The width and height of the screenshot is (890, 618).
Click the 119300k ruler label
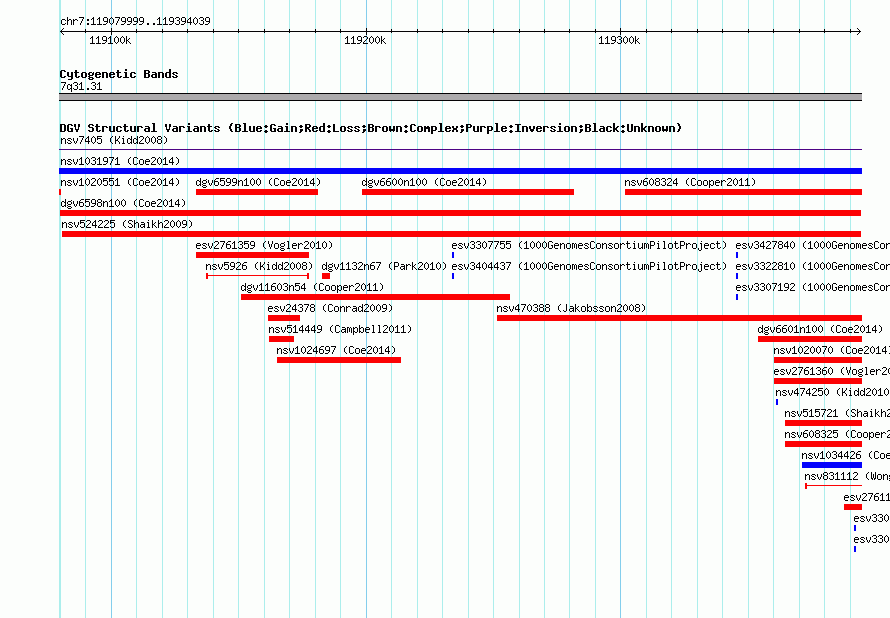tap(619, 40)
